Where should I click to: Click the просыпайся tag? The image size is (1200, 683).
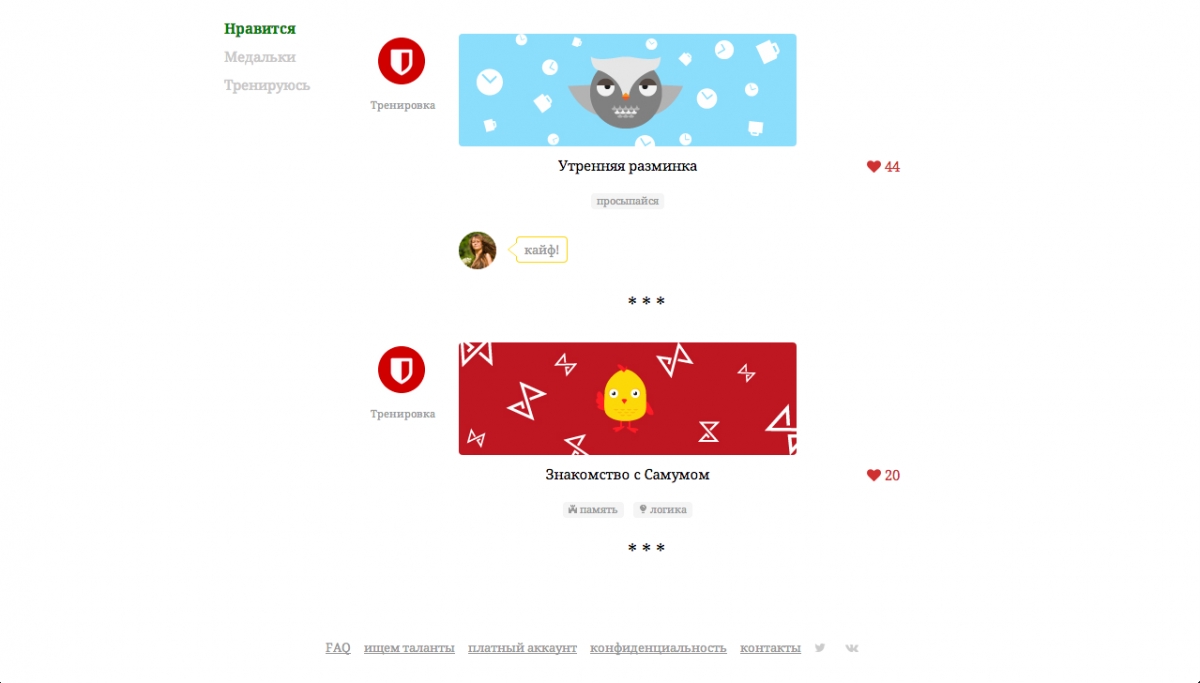[627, 201]
